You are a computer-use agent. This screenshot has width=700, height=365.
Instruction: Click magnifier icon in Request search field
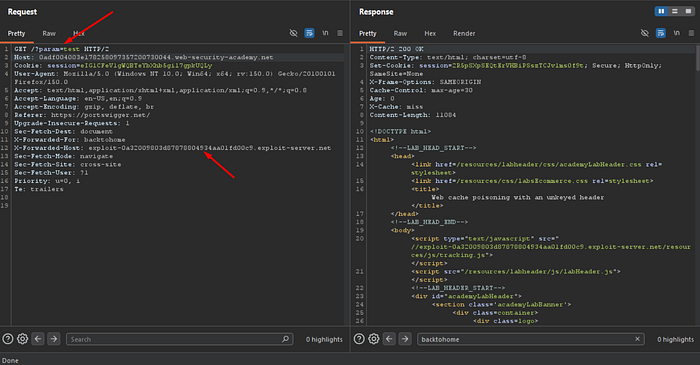286,339
